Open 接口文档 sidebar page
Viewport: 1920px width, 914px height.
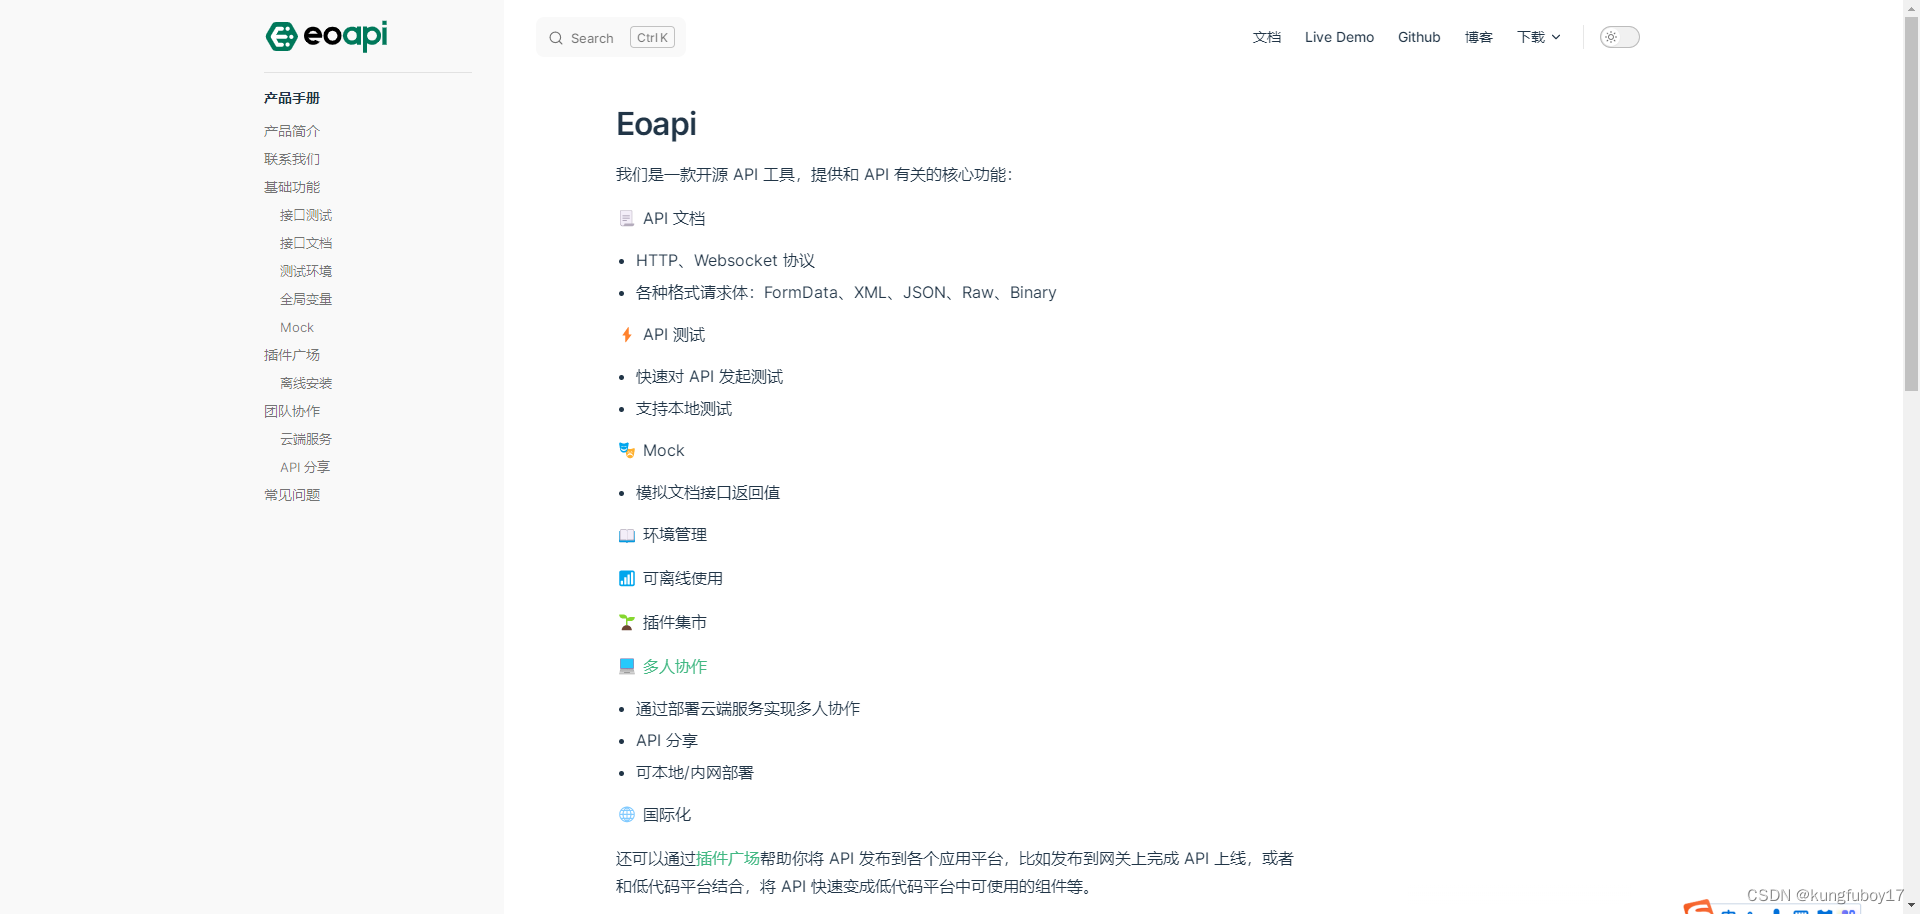[x=306, y=243]
